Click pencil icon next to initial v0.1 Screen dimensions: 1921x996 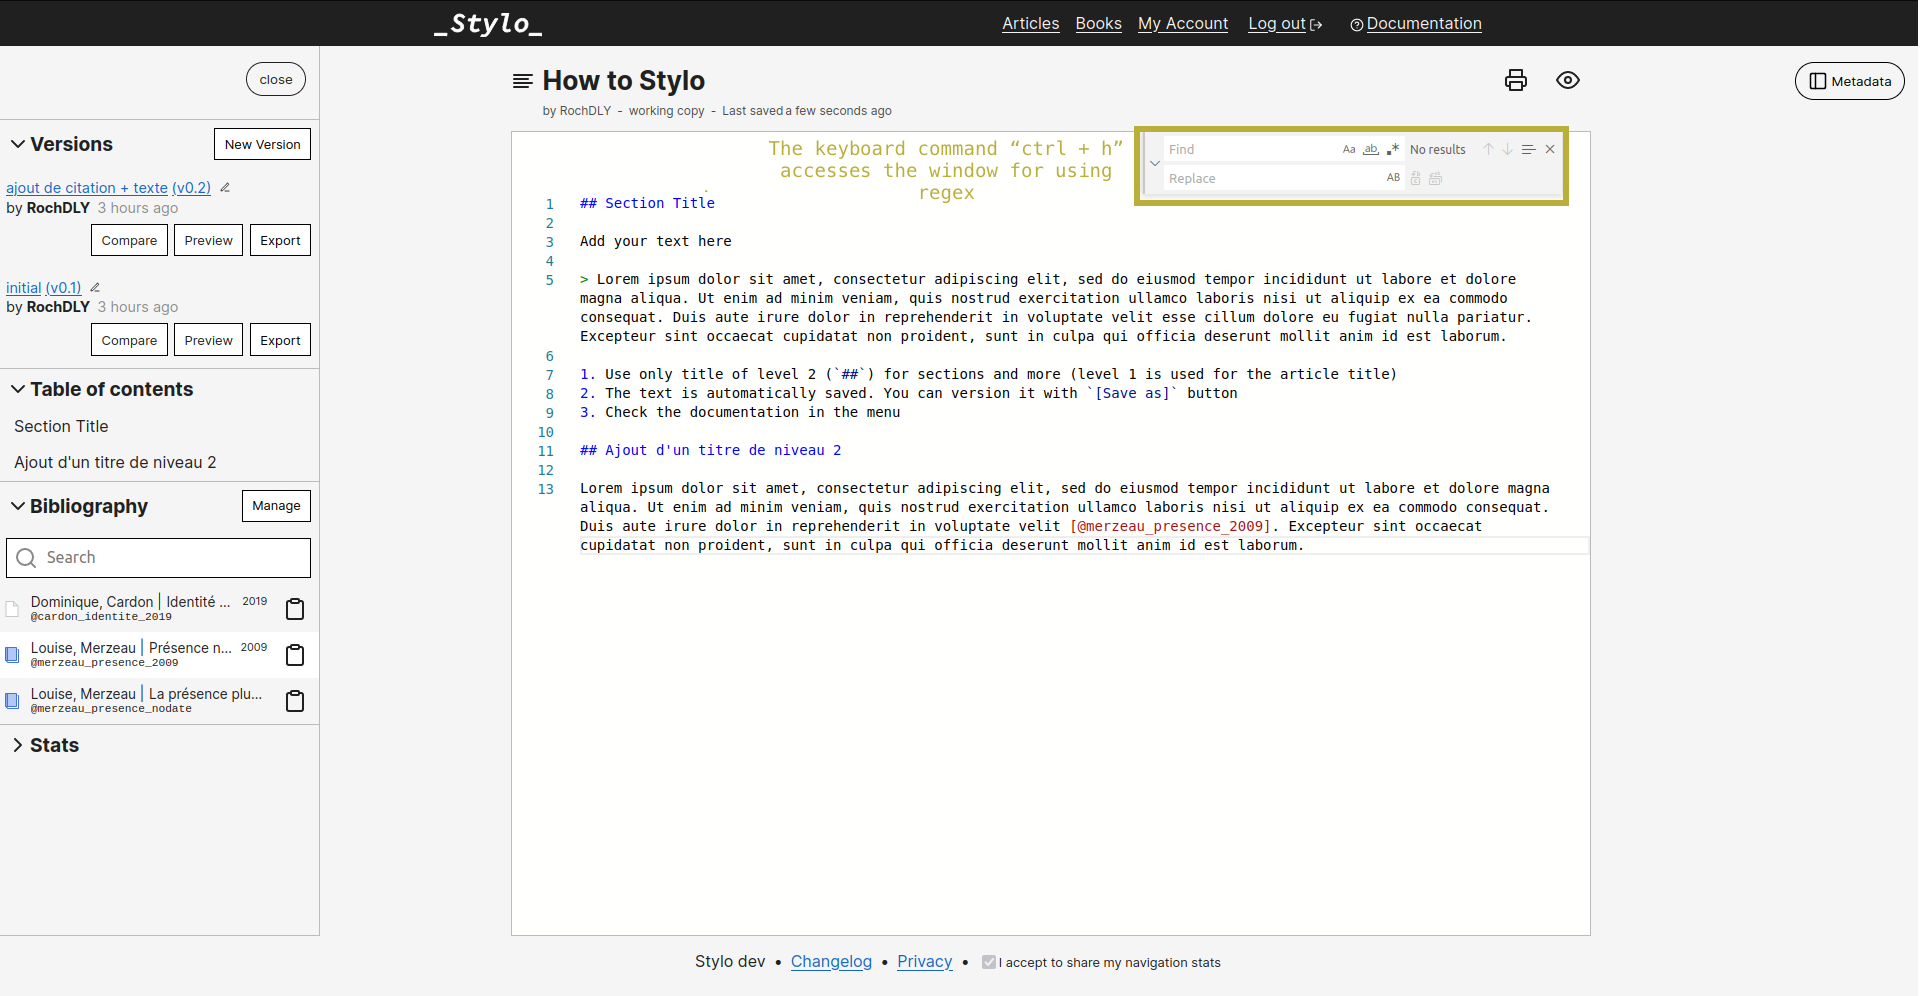(x=95, y=287)
